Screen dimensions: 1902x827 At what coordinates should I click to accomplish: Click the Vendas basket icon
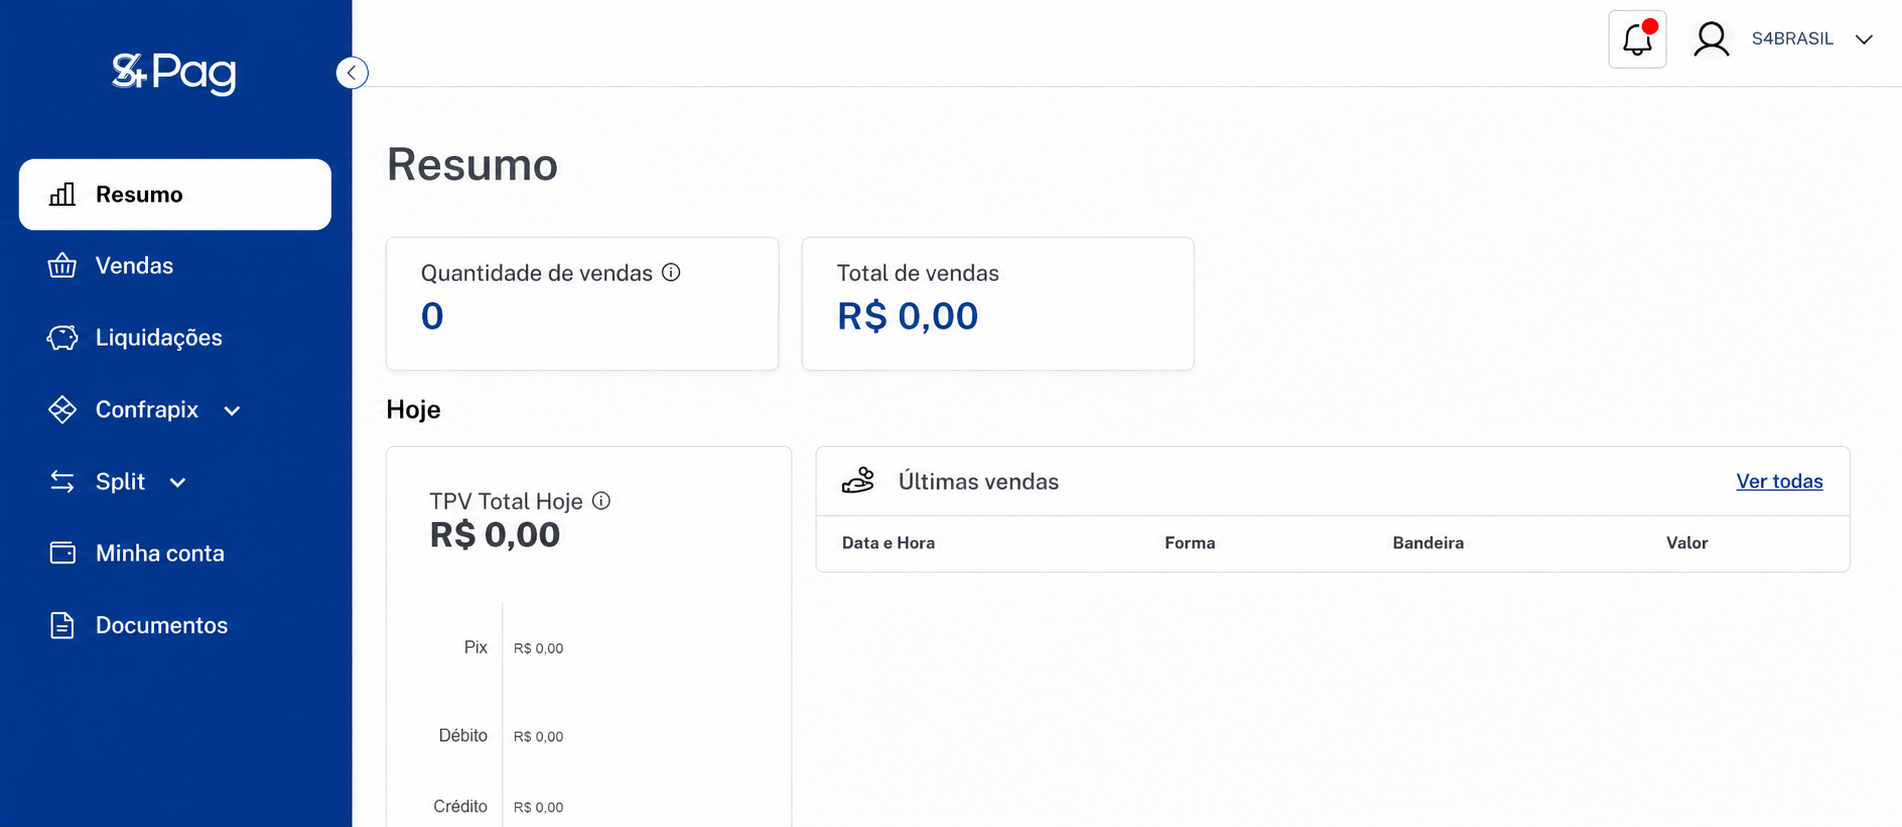coord(62,266)
